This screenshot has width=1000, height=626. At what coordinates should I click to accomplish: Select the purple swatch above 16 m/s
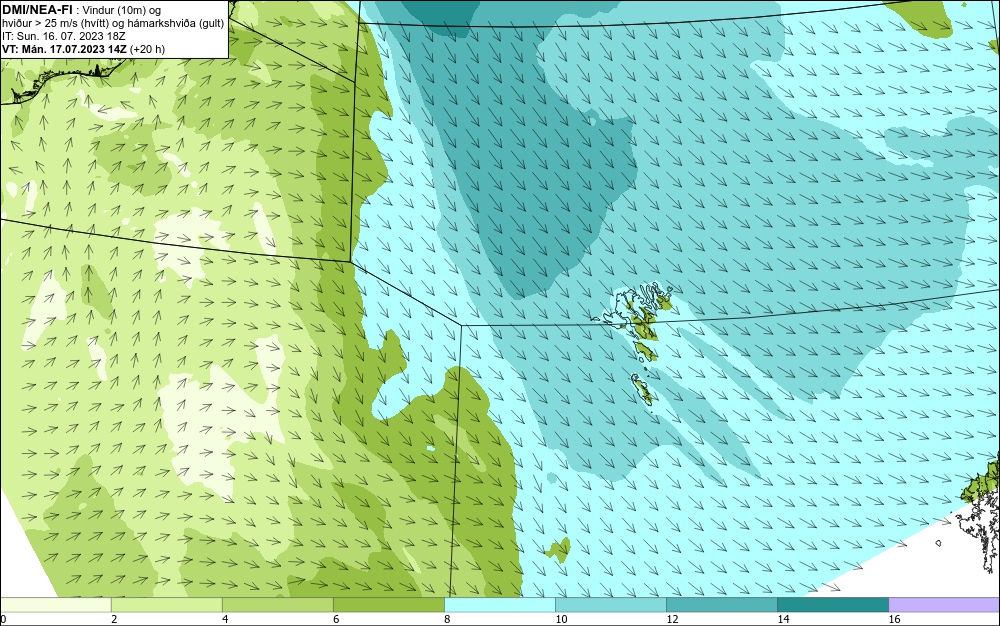point(944,604)
